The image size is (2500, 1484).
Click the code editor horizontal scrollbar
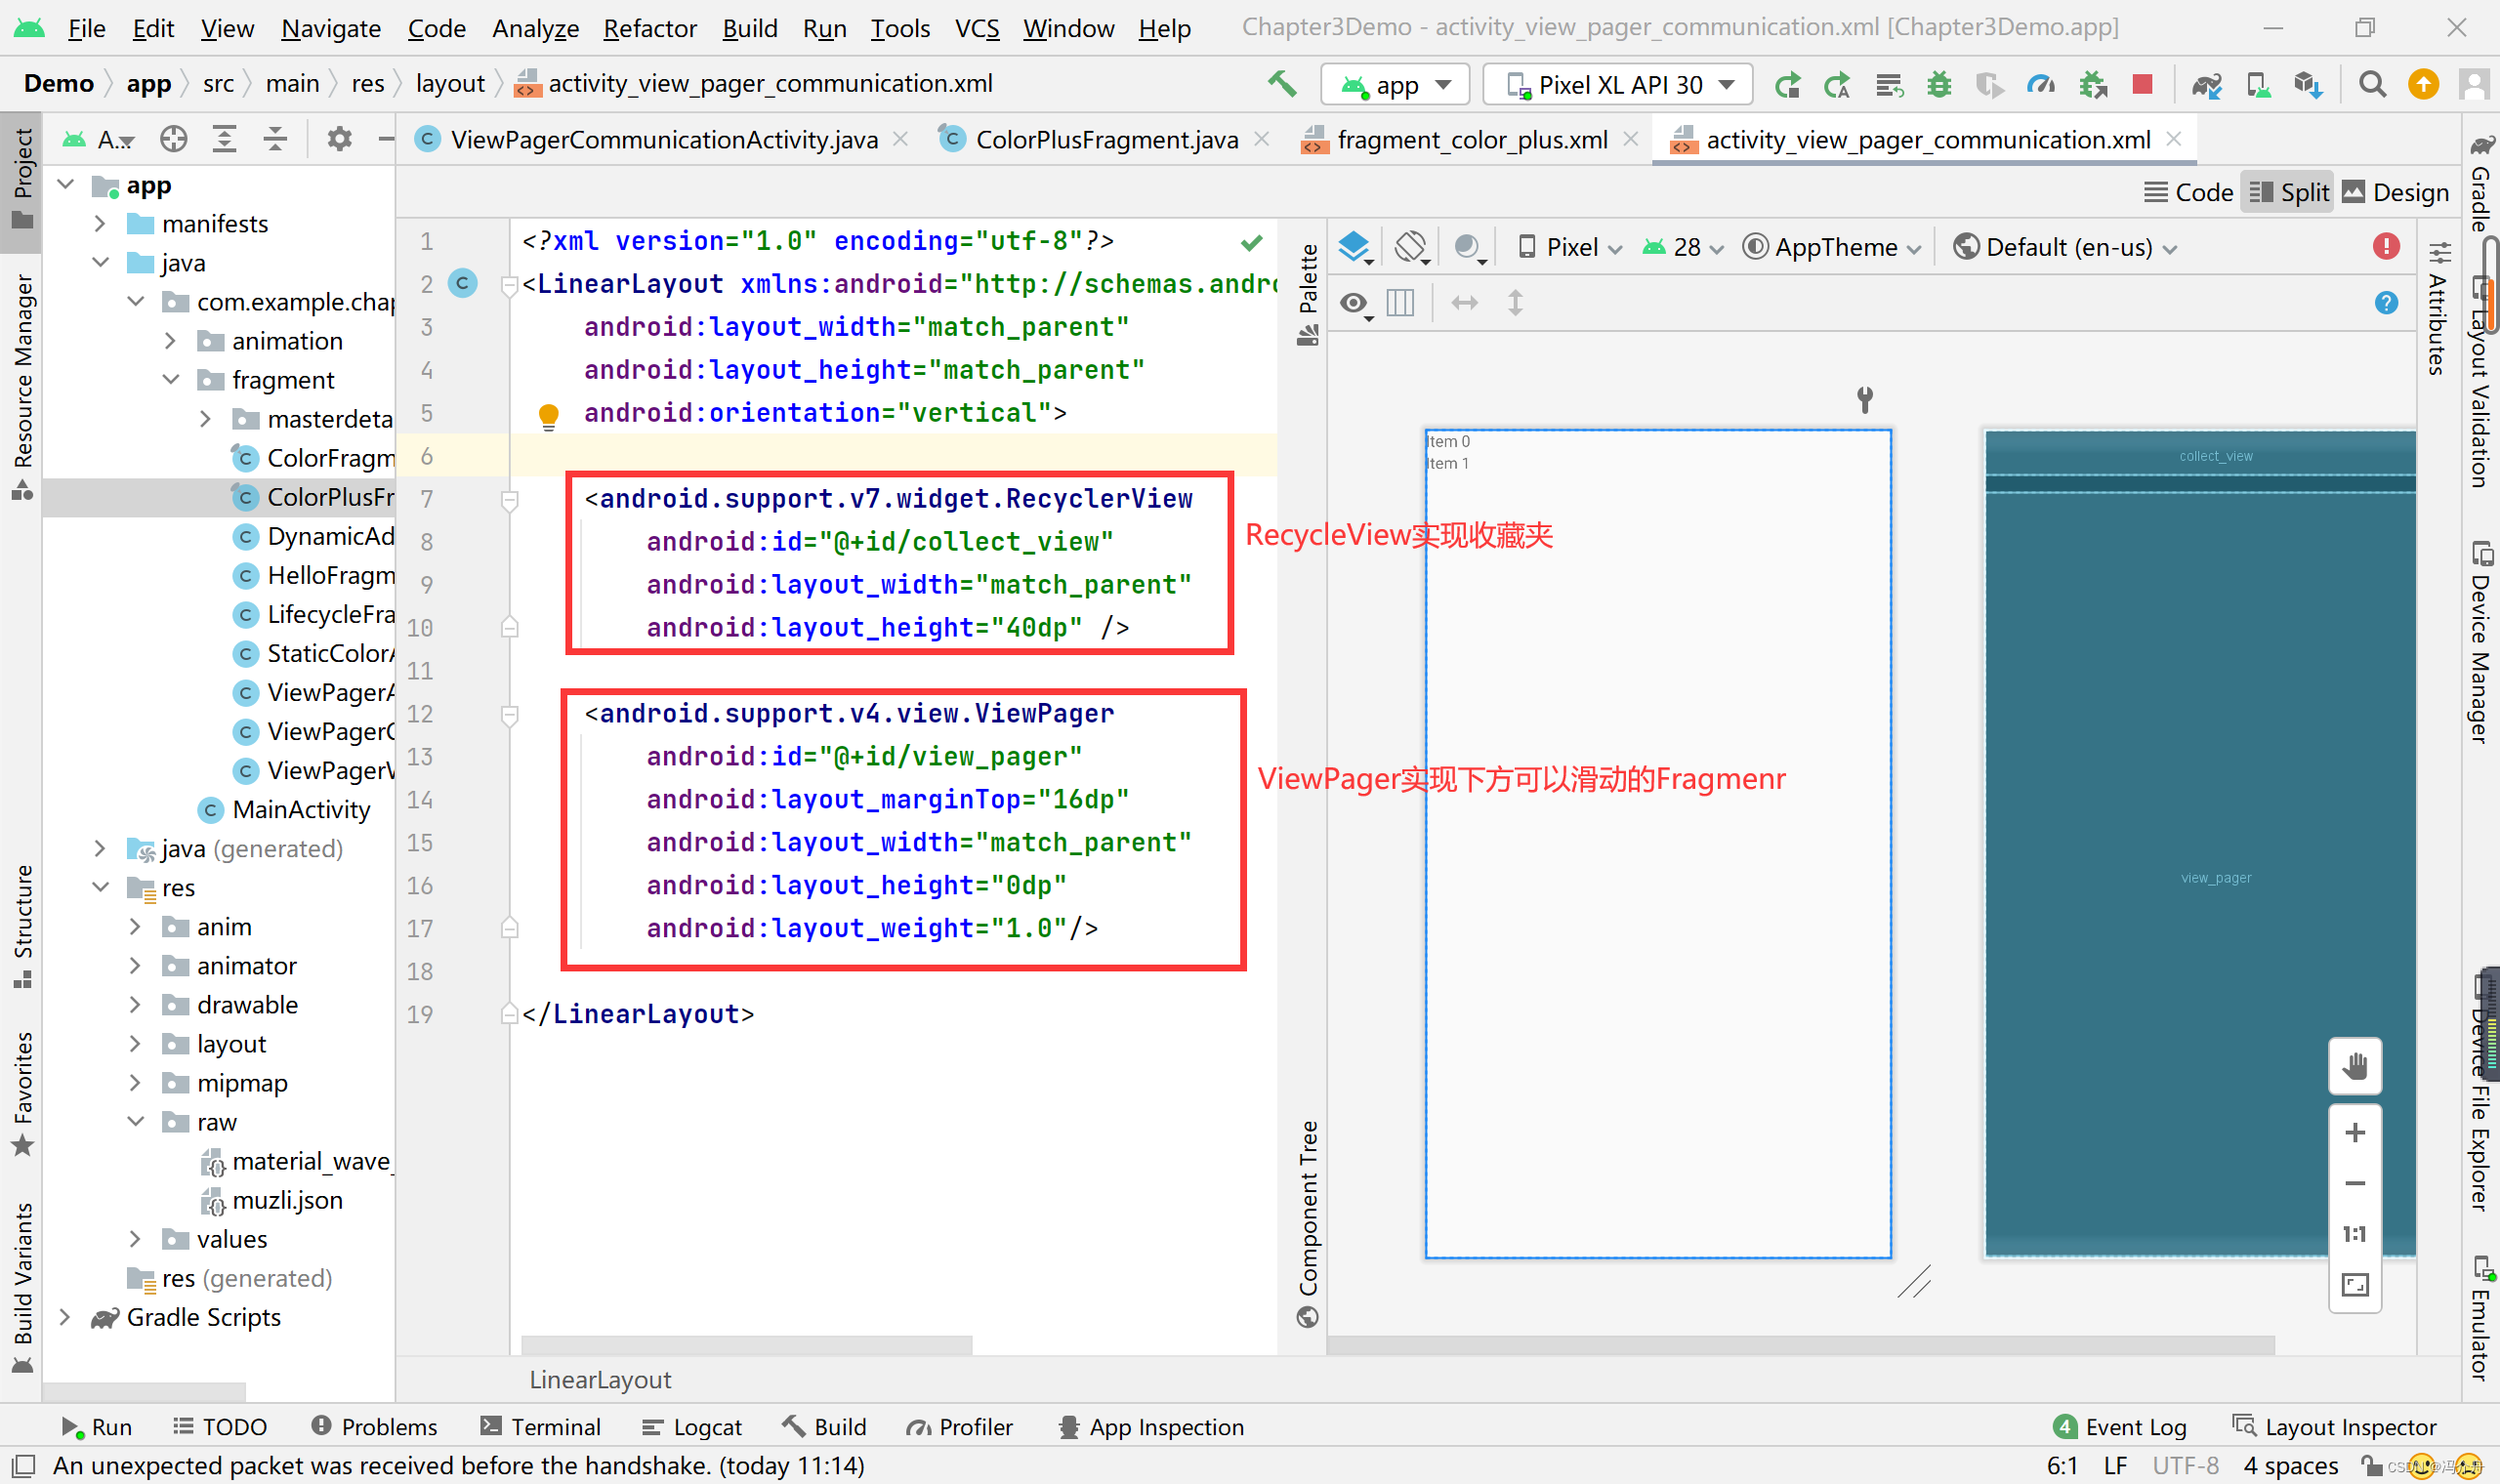click(x=746, y=1345)
